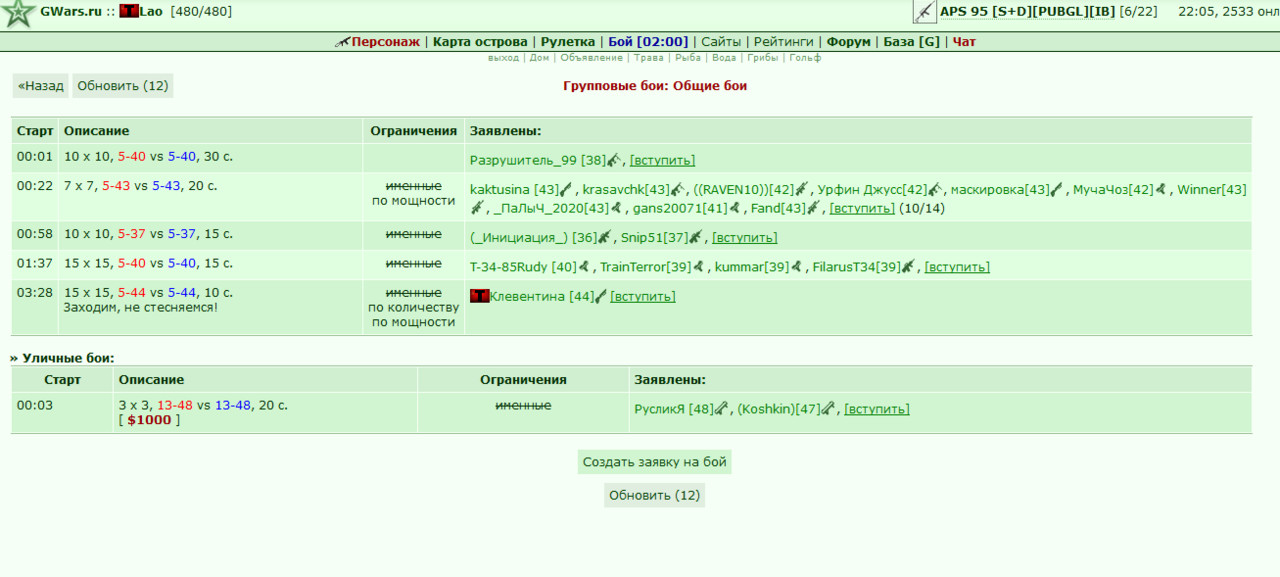Open the Рейтинги menu item
The height and width of the screenshot is (577, 1280).
click(x=784, y=42)
